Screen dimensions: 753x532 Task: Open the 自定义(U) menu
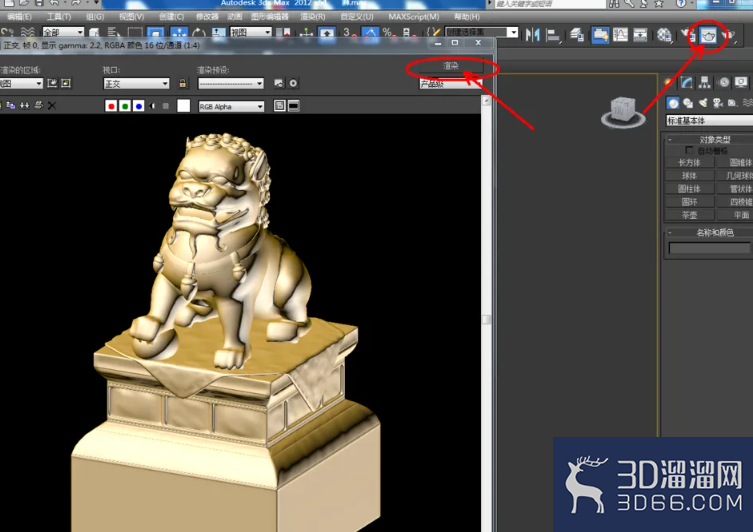click(x=357, y=17)
